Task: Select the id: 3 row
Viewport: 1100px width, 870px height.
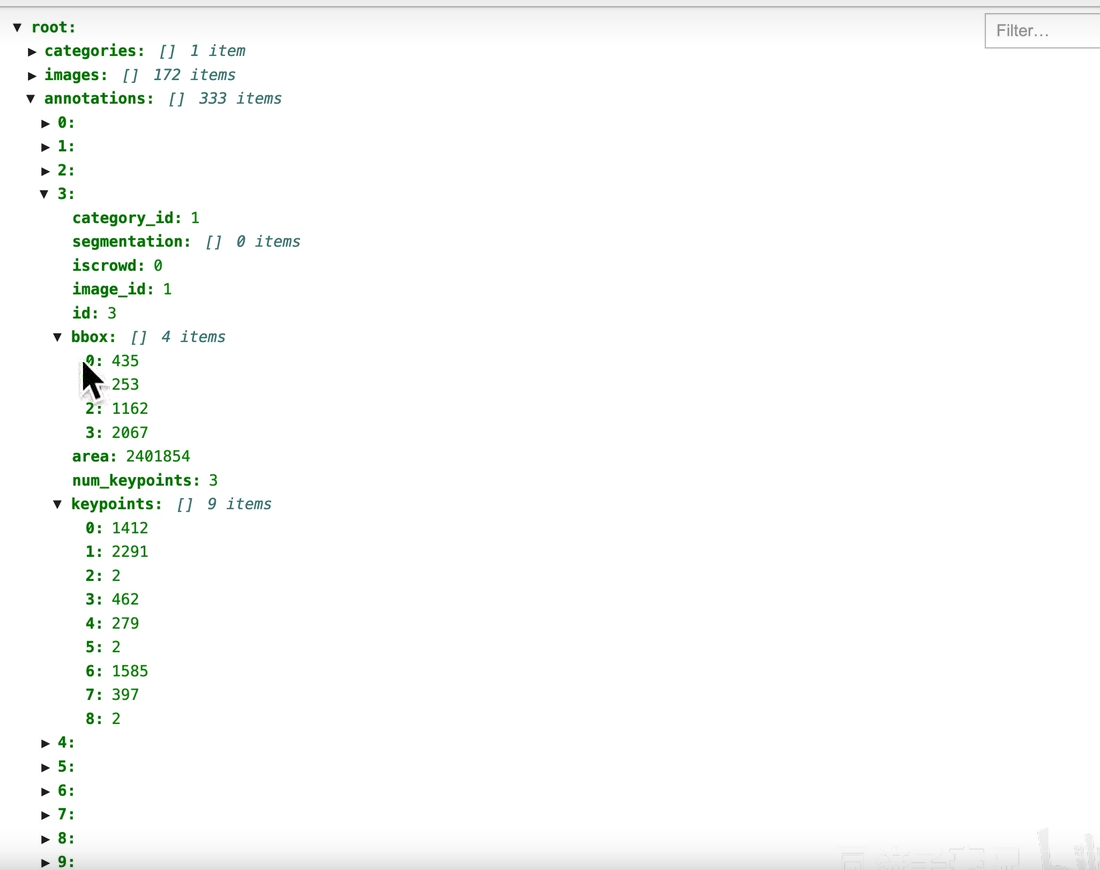Action: pyautogui.click(x=94, y=314)
